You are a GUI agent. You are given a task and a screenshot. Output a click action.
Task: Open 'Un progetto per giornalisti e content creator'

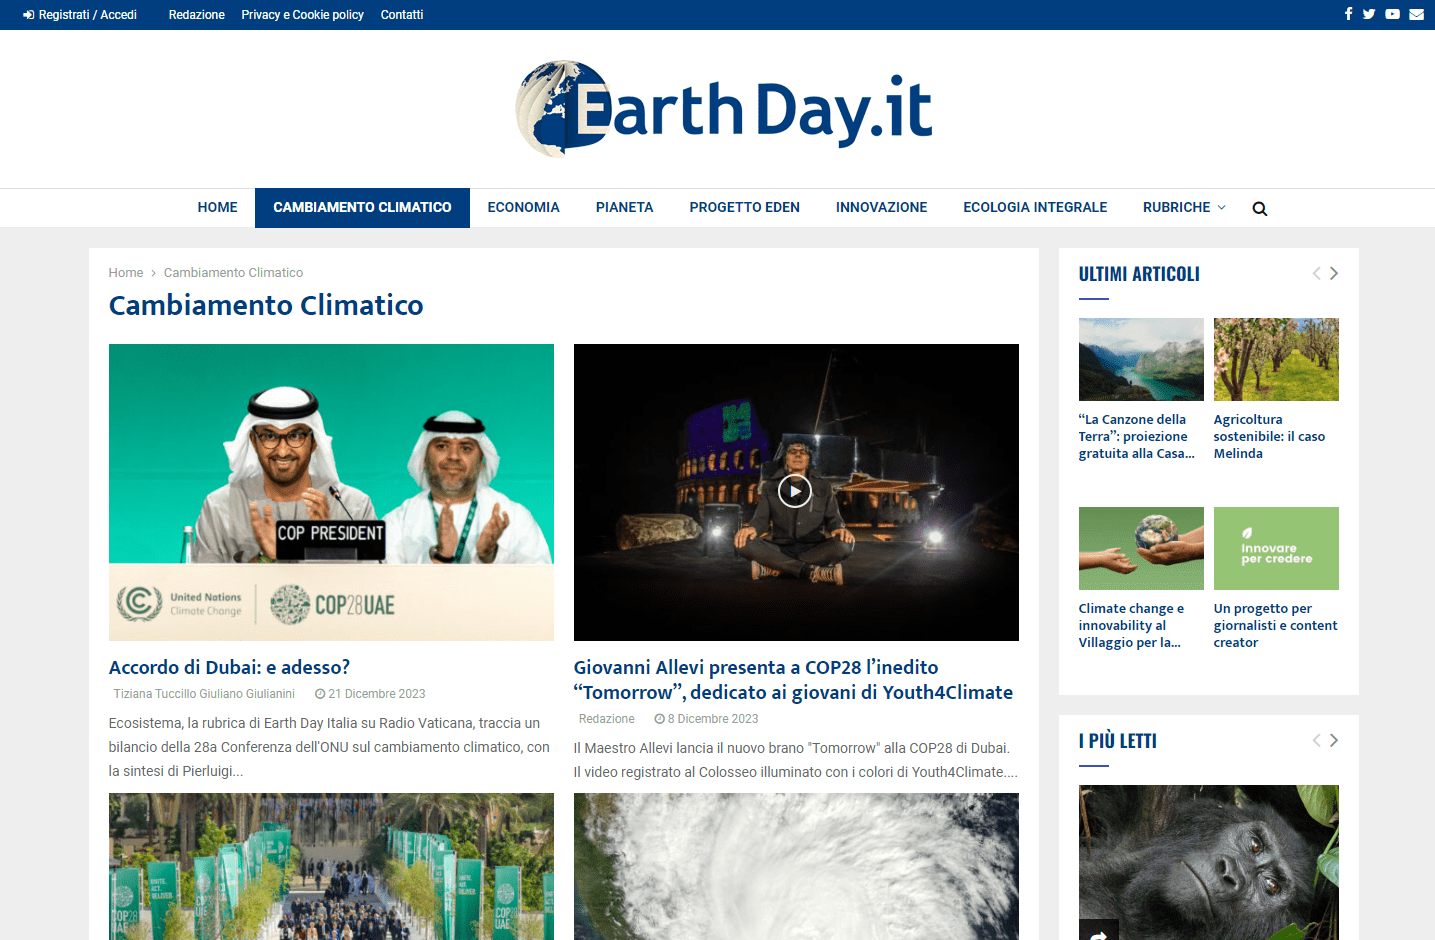pyautogui.click(x=1276, y=625)
